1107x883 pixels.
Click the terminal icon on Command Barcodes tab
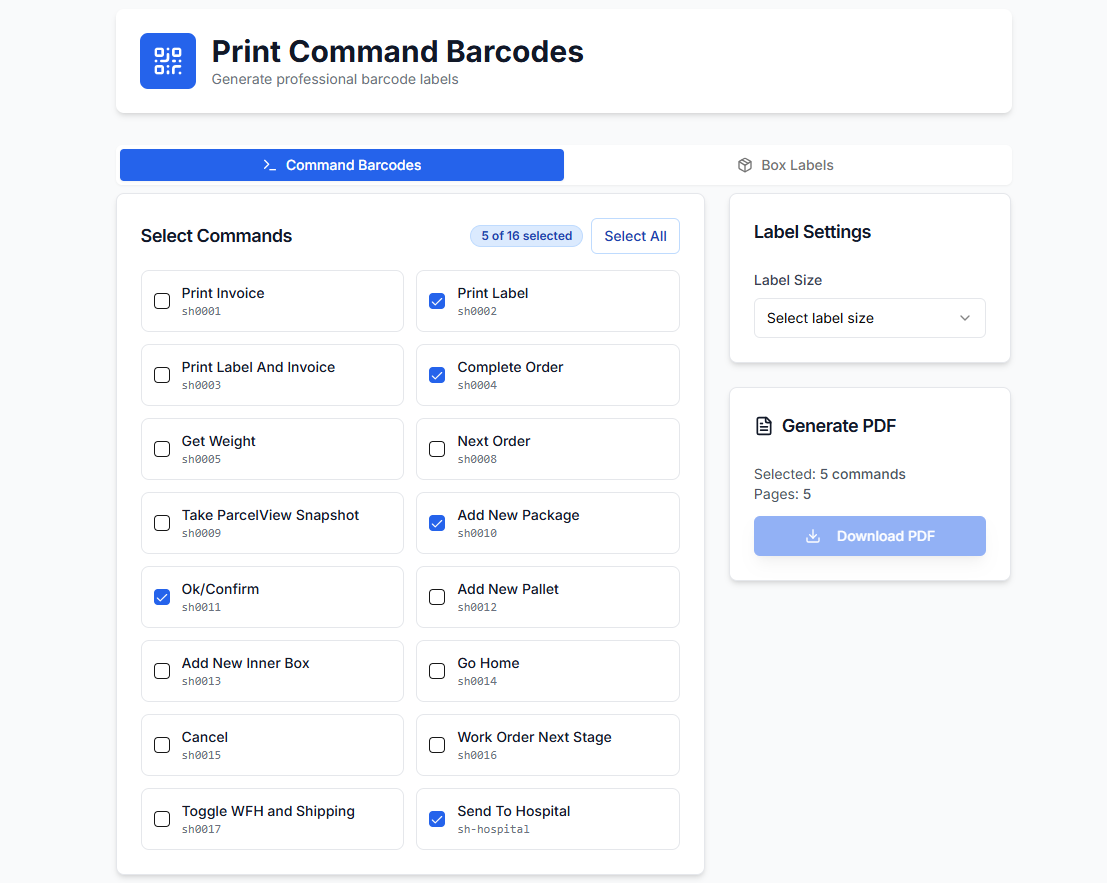(270, 165)
